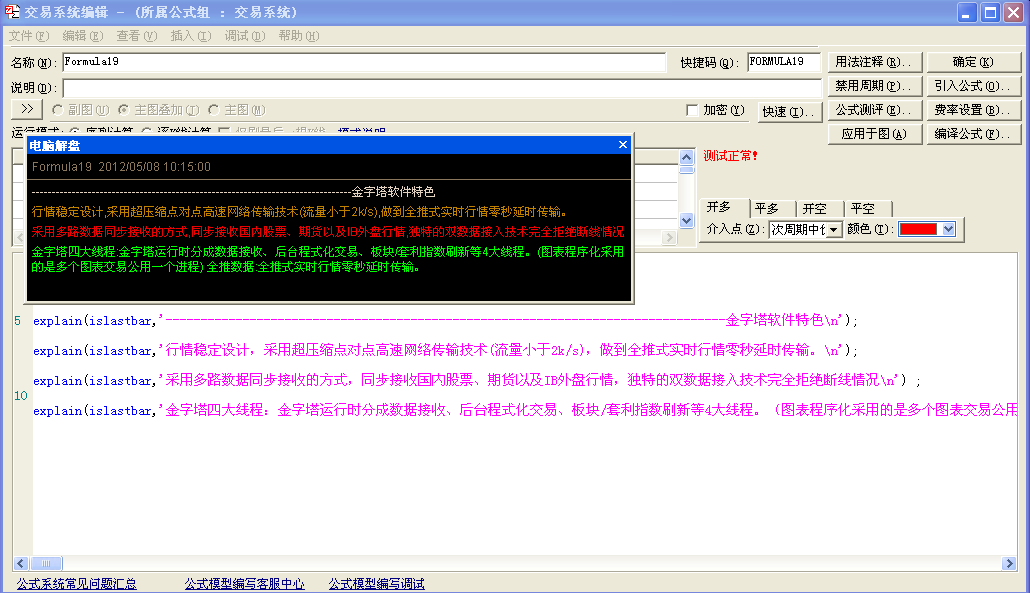Click the application icon in title bar
This screenshot has width=1030, height=593.
(x=12, y=12)
